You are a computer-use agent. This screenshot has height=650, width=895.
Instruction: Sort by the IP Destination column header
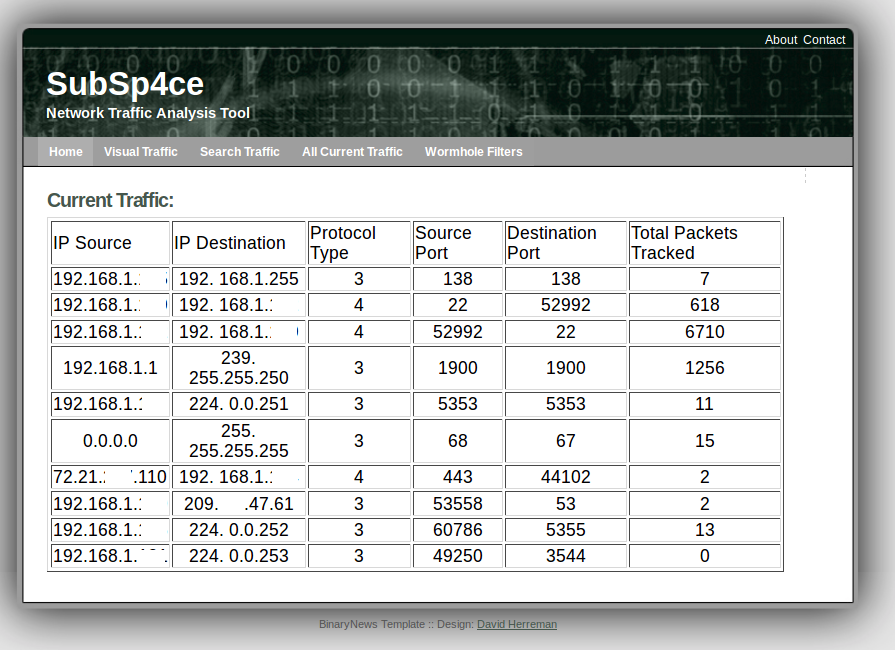(231, 242)
